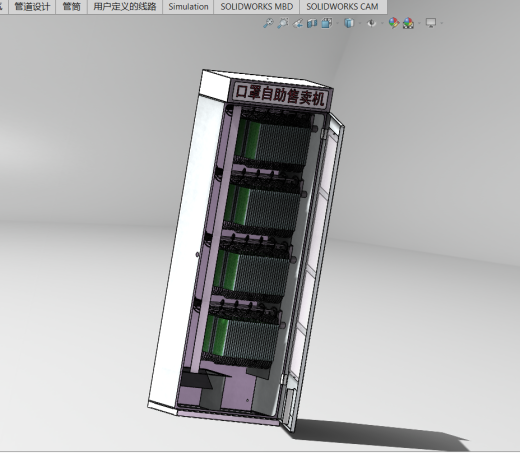Viewport: 520px width, 453px height.
Task: Expand the View Settings dropdown arrow
Action: [x=442, y=23]
